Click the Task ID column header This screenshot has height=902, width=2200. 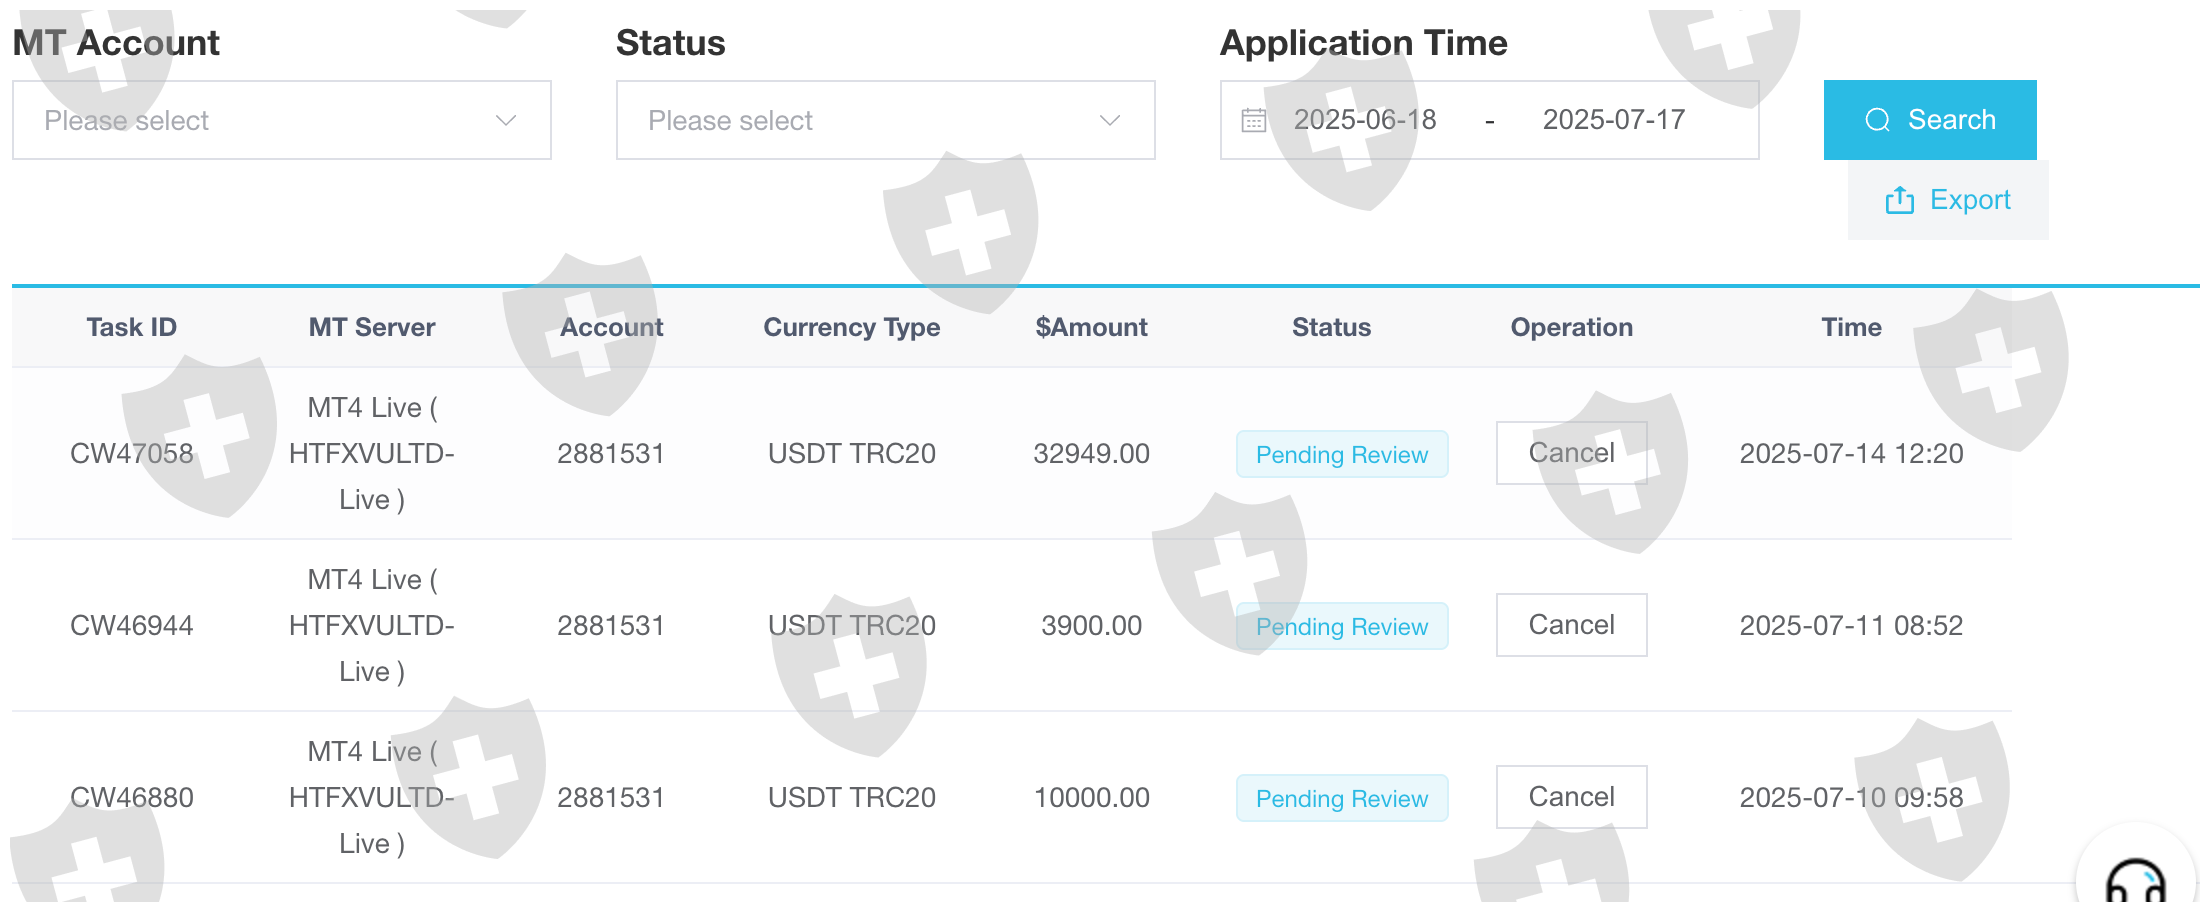[x=131, y=327]
